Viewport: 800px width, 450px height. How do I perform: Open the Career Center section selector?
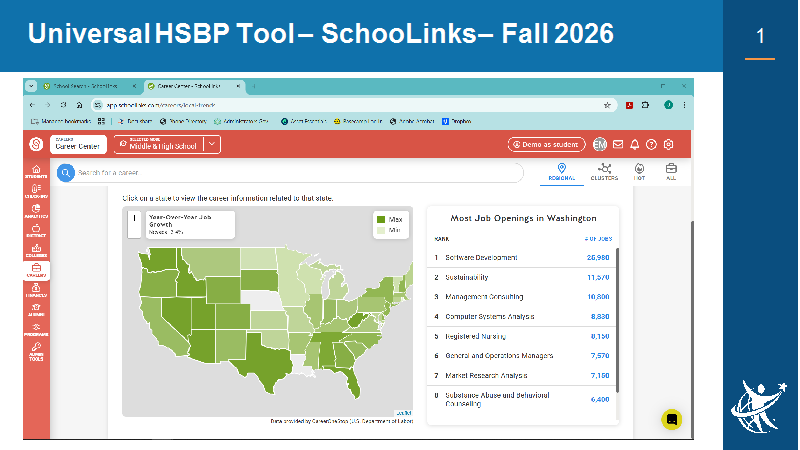78,144
